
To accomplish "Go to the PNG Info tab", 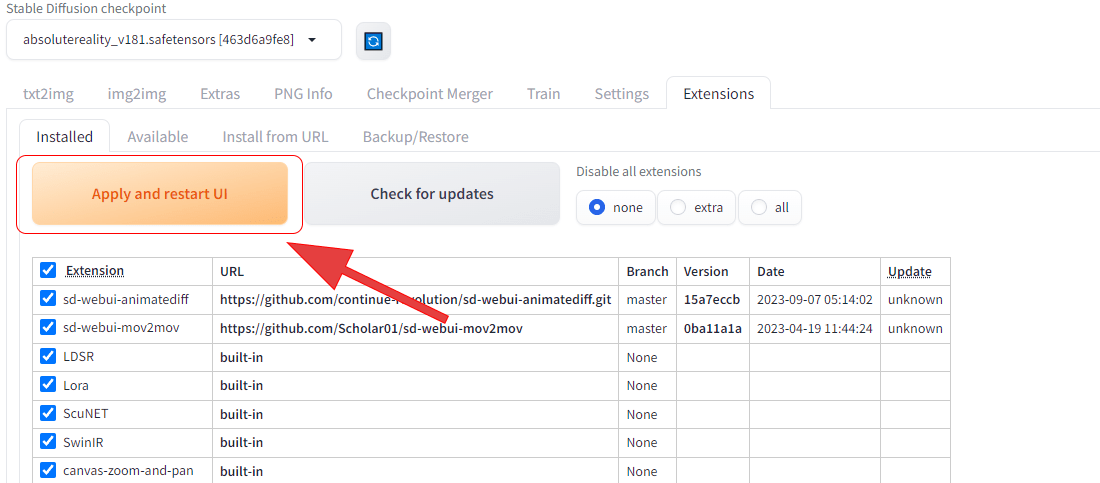I will (x=303, y=94).
